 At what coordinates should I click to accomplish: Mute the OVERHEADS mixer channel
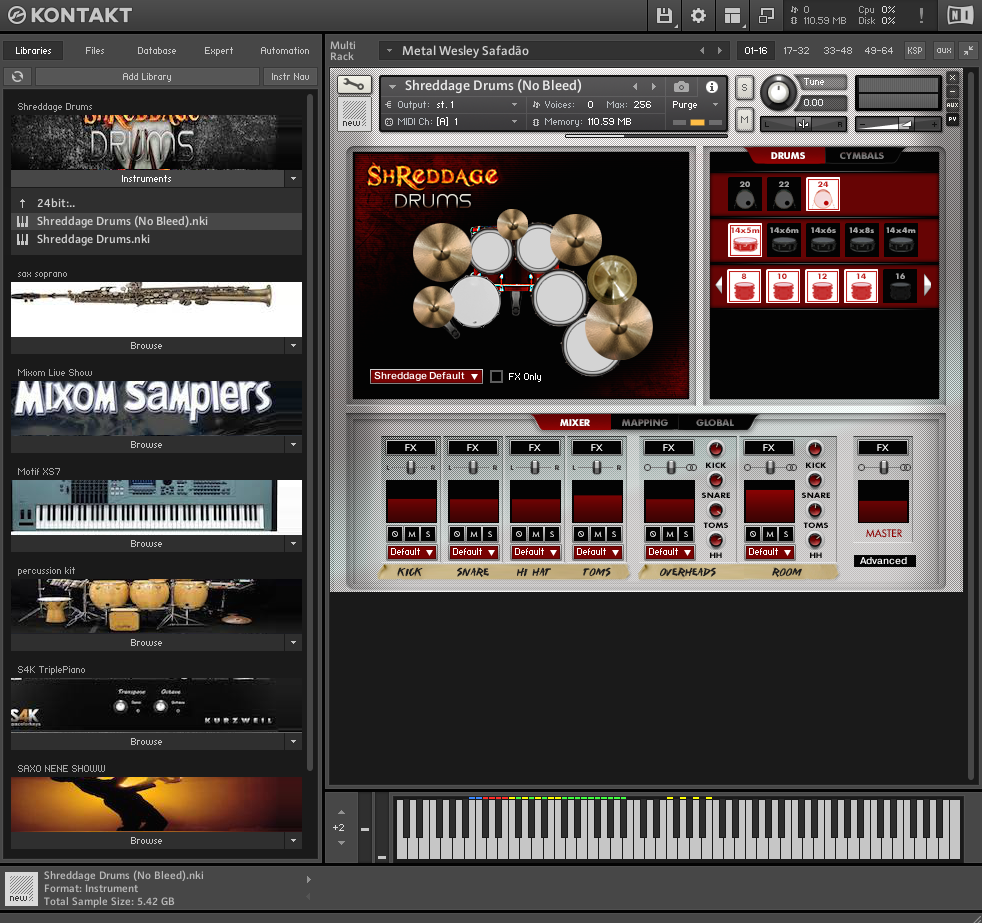click(x=669, y=534)
